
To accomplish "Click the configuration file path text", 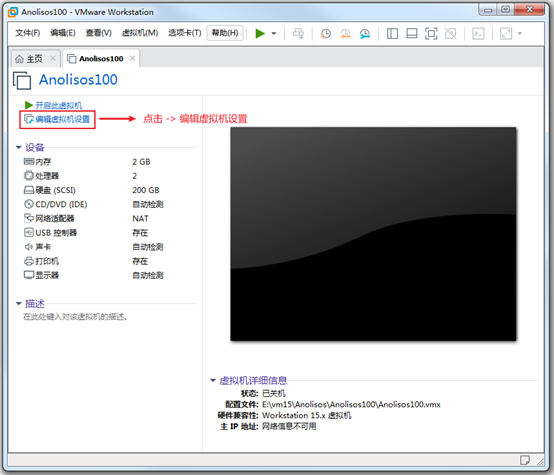I will pyautogui.click(x=351, y=404).
